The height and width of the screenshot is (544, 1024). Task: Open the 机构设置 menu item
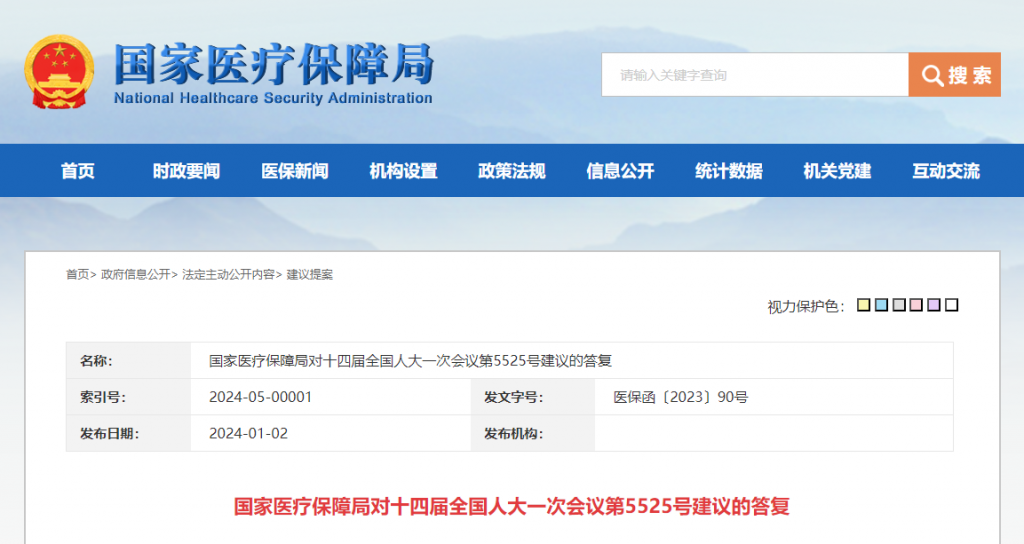point(403,171)
